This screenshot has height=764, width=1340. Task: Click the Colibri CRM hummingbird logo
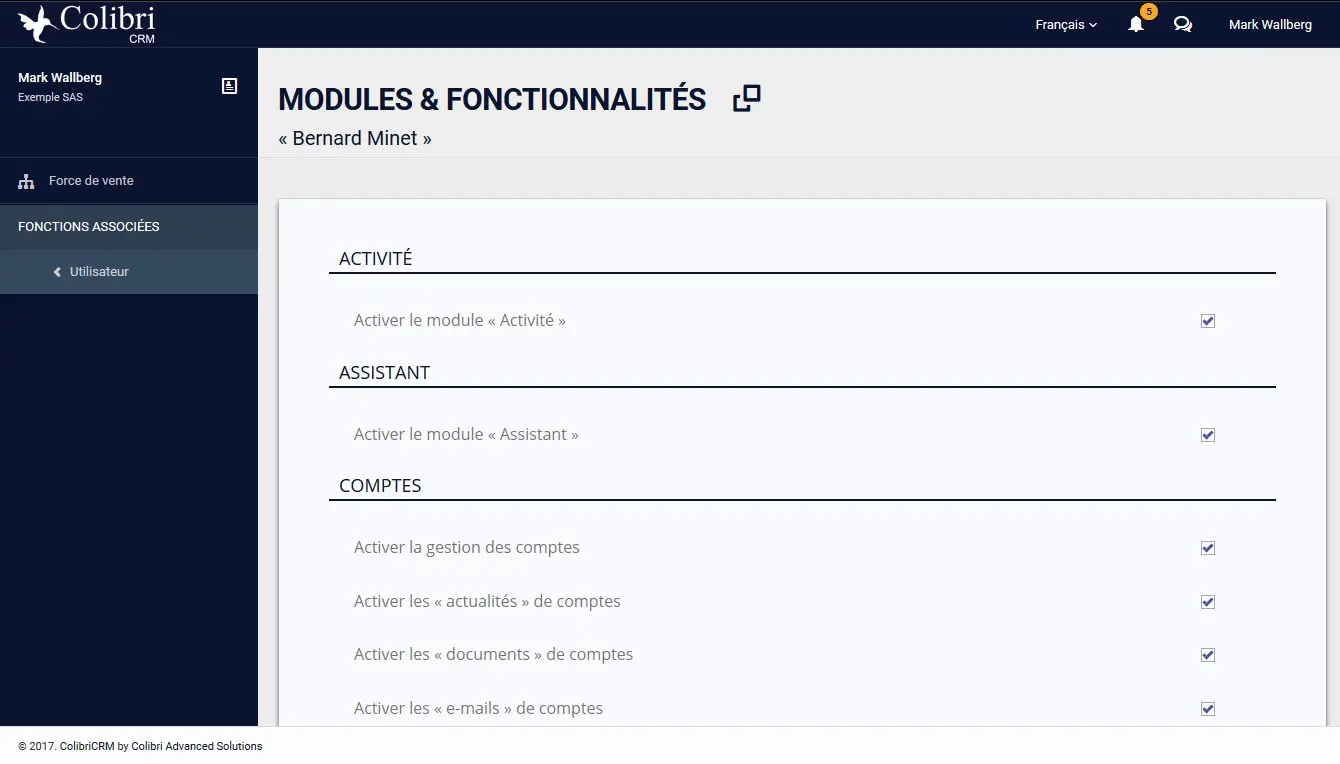pyautogui.click(x=37, y=24)
